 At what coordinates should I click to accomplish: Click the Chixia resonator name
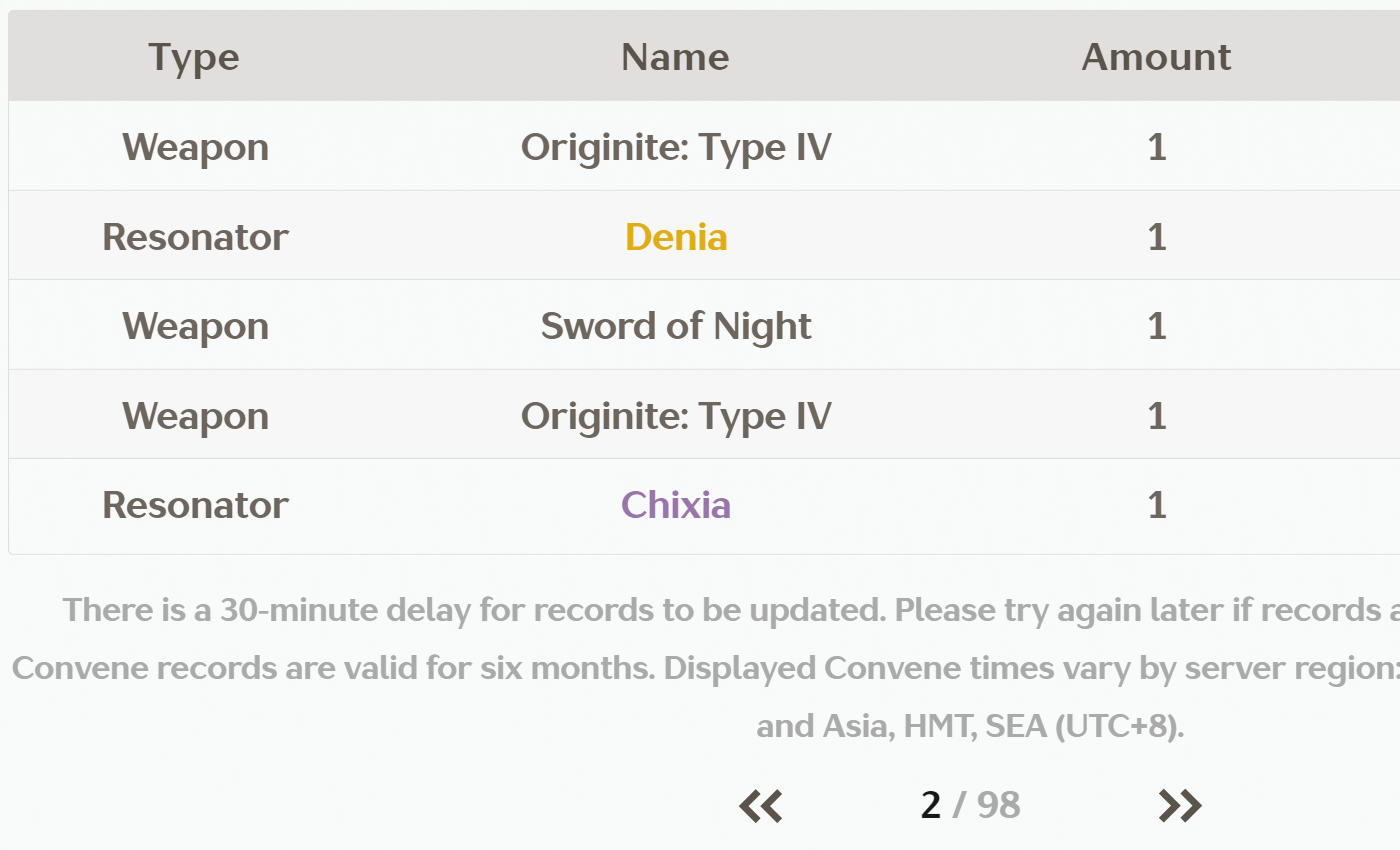[x=676, y=505]
